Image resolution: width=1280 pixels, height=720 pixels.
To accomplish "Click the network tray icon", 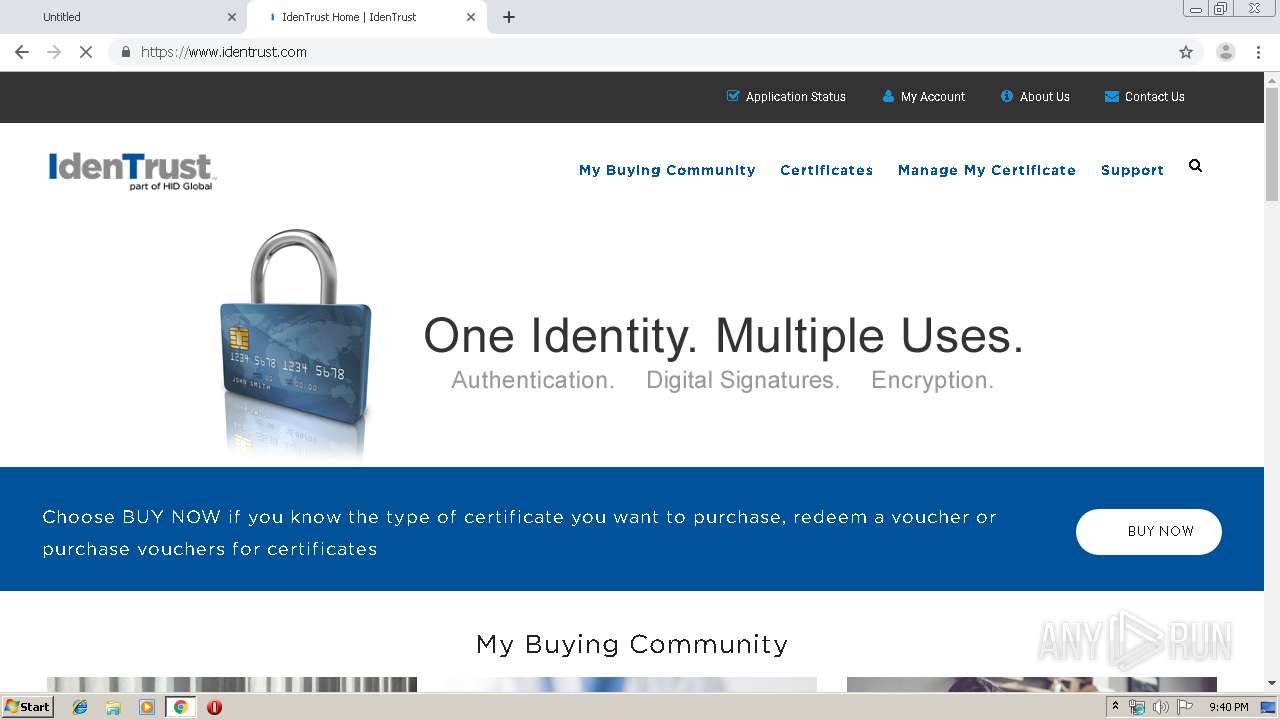I will tap(1137, 707).
